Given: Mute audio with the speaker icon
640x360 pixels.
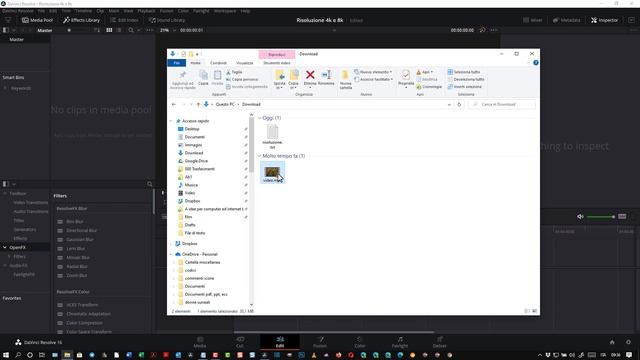Looking at the screenshot, I should point(580,217).
